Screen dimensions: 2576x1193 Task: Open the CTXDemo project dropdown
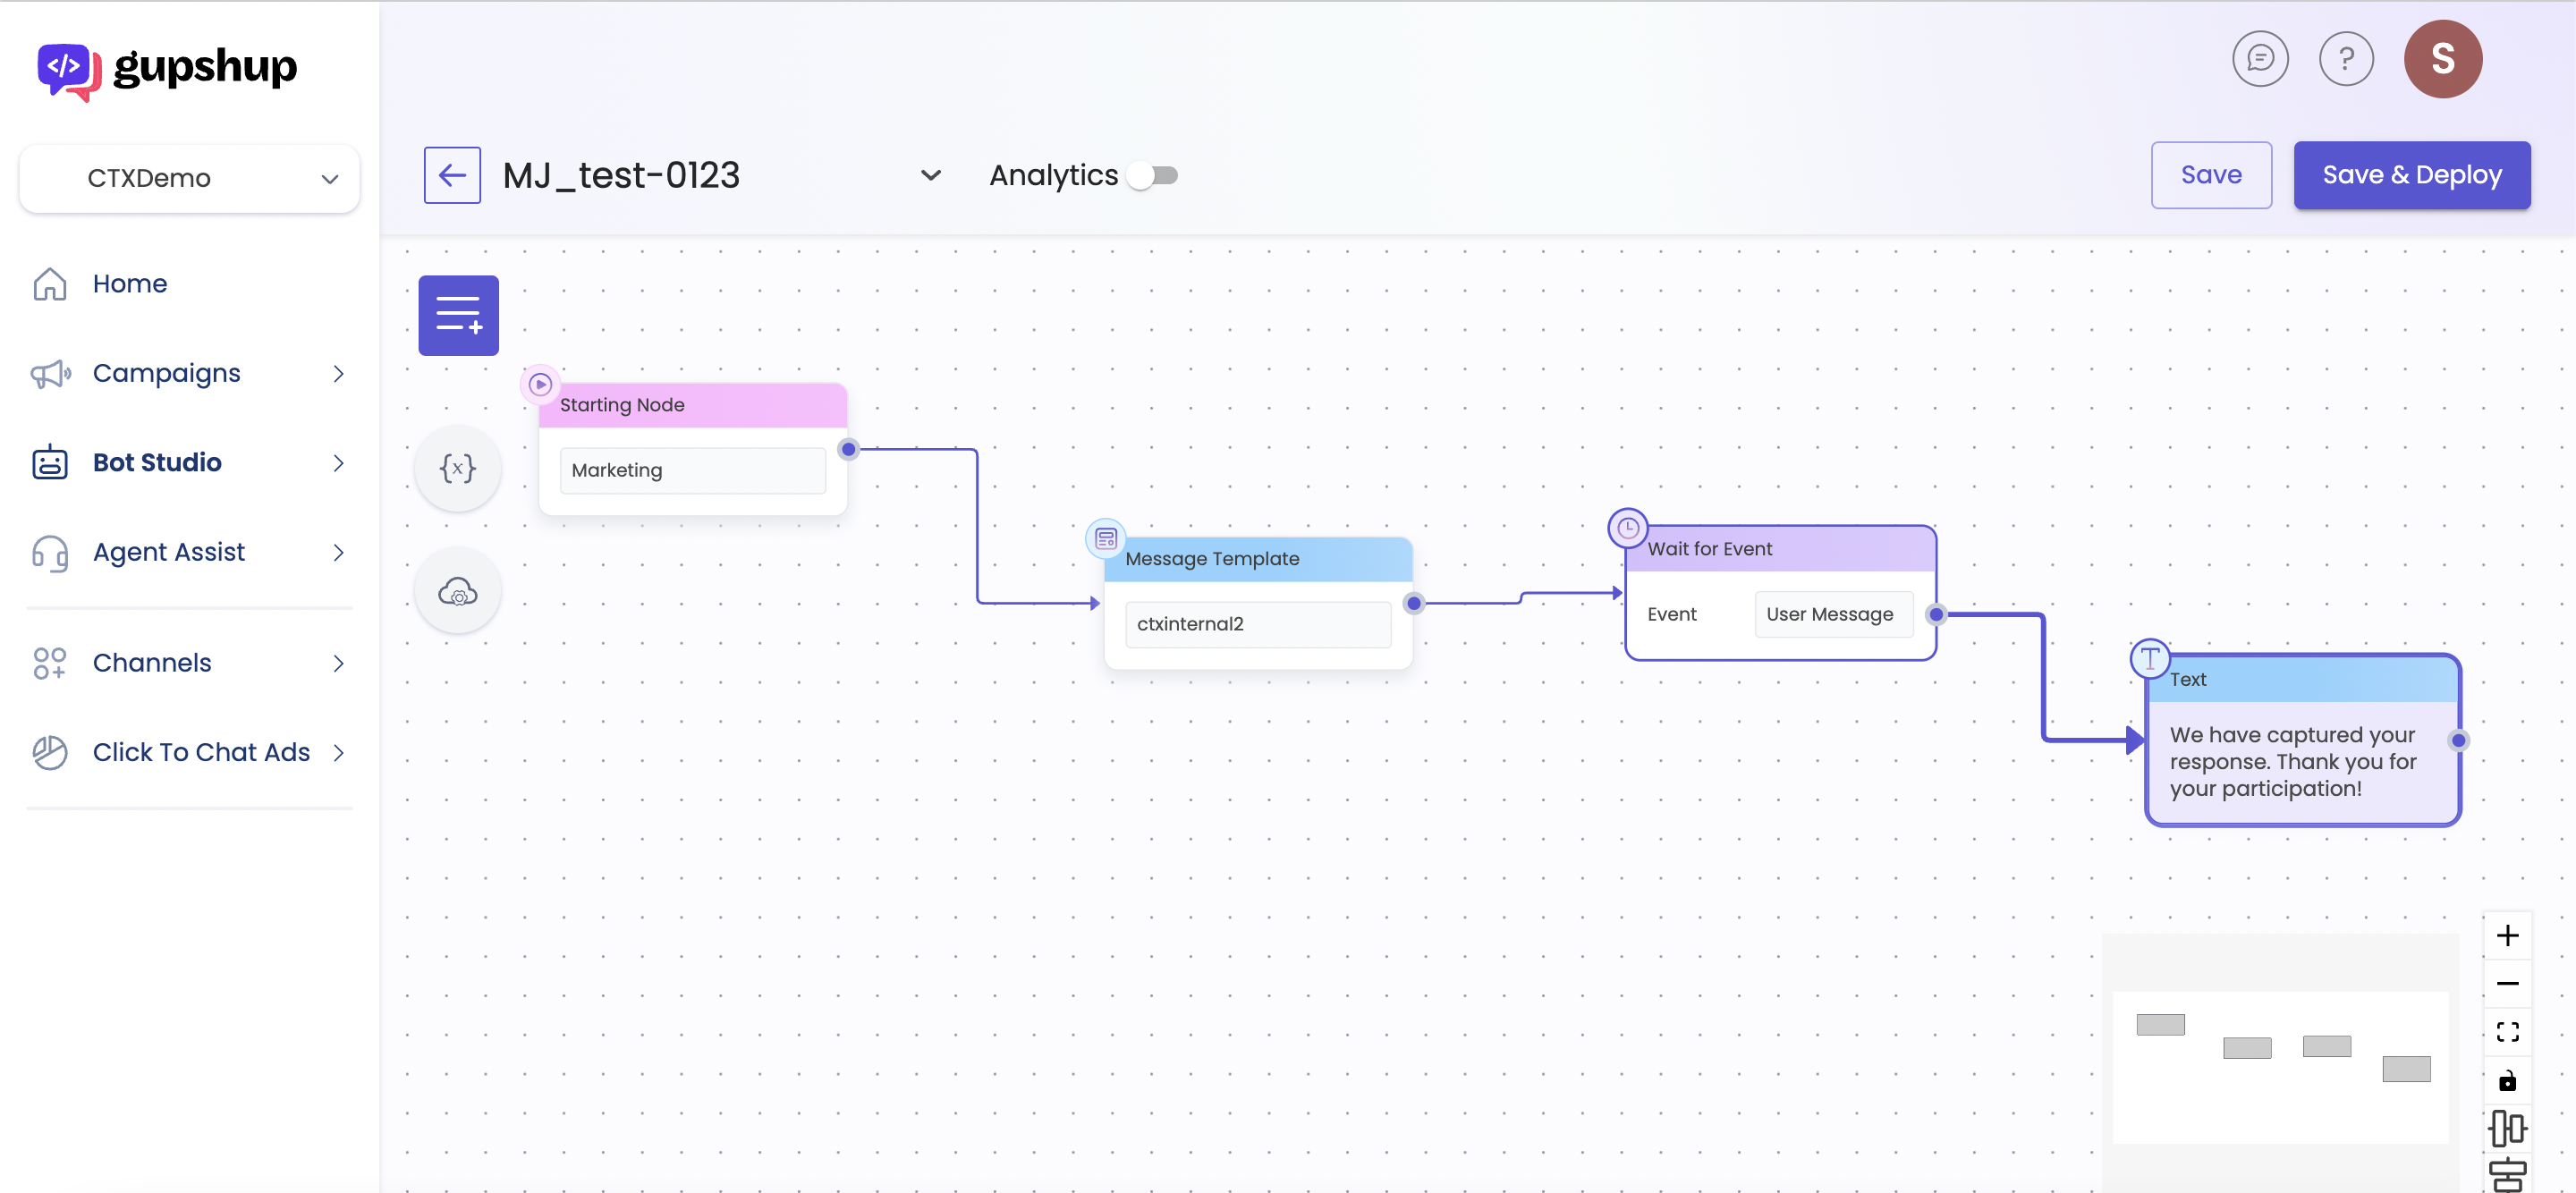click(x=189, y=178)
